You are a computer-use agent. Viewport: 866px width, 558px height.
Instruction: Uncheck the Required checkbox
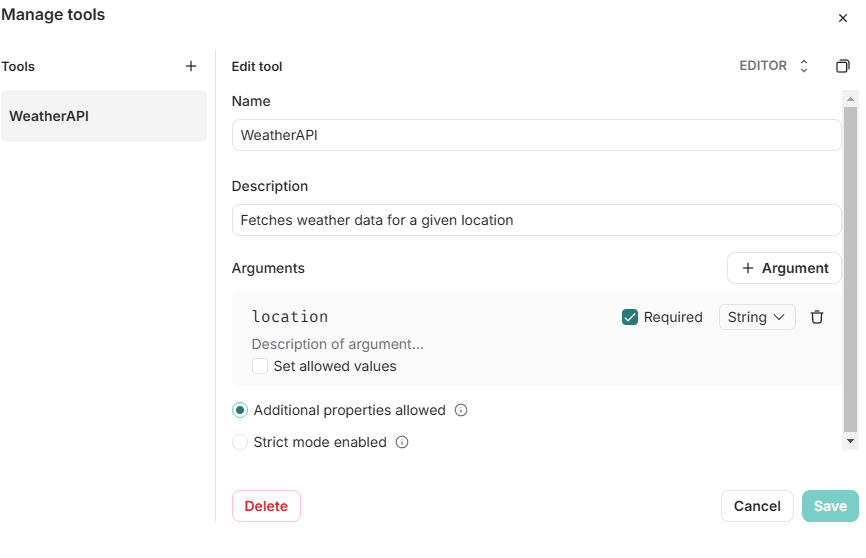(630, 317)
